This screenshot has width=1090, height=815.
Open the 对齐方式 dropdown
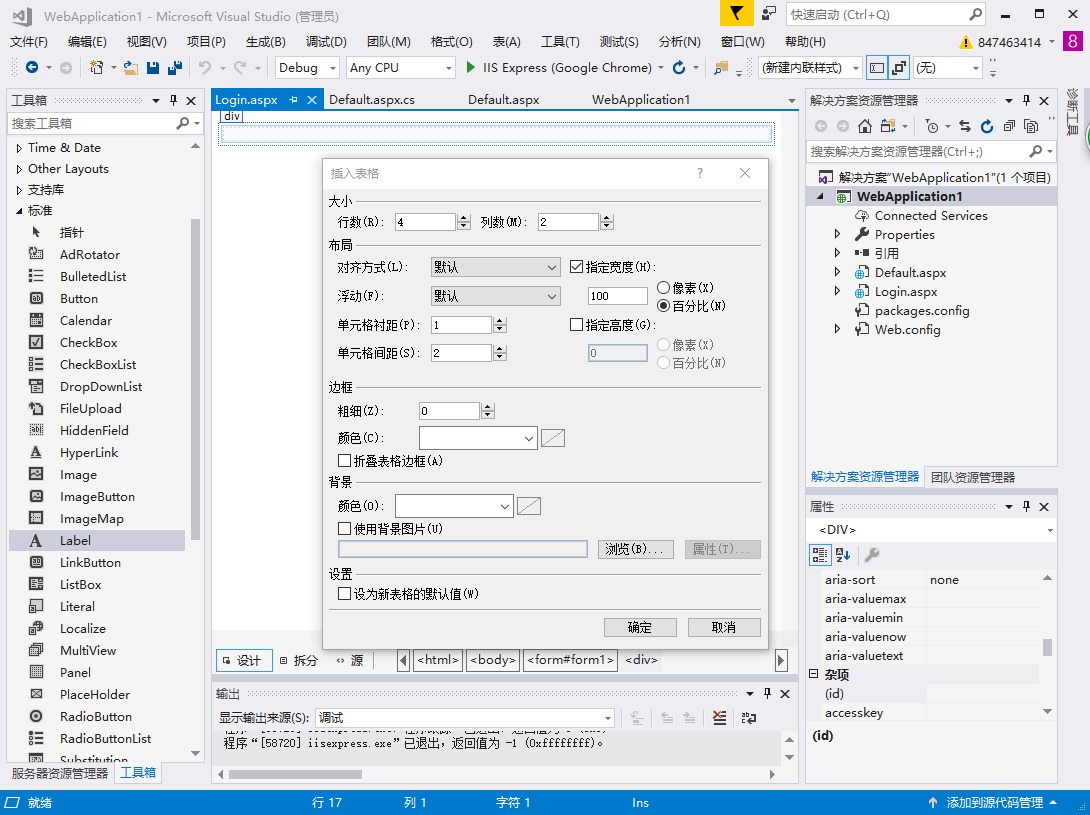495,267
